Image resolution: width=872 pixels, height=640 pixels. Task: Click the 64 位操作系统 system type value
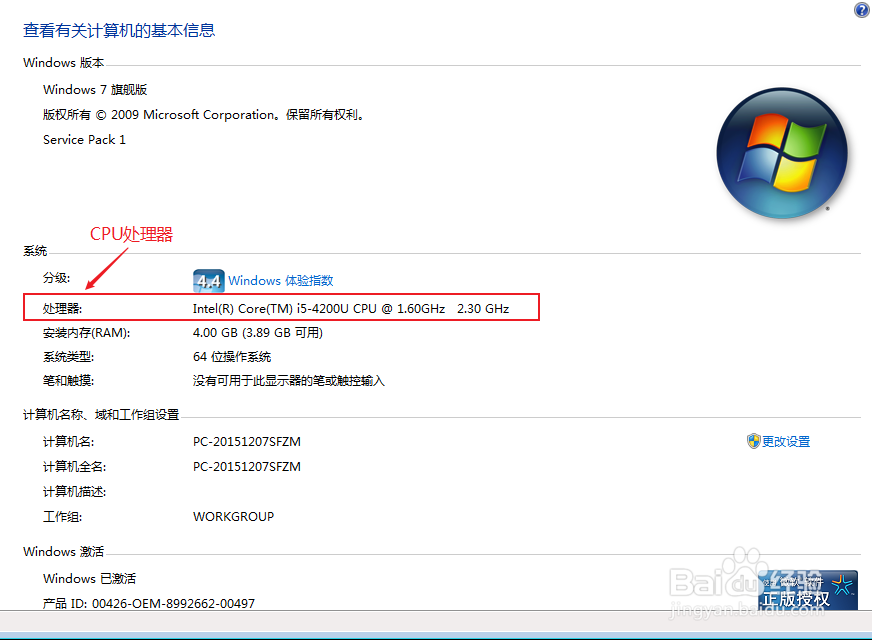pos(232,356)
